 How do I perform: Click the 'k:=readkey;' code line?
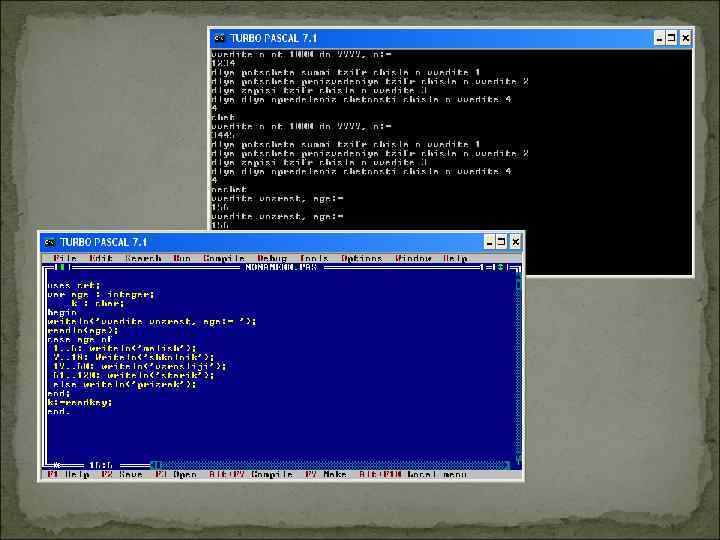coord(79,403)
